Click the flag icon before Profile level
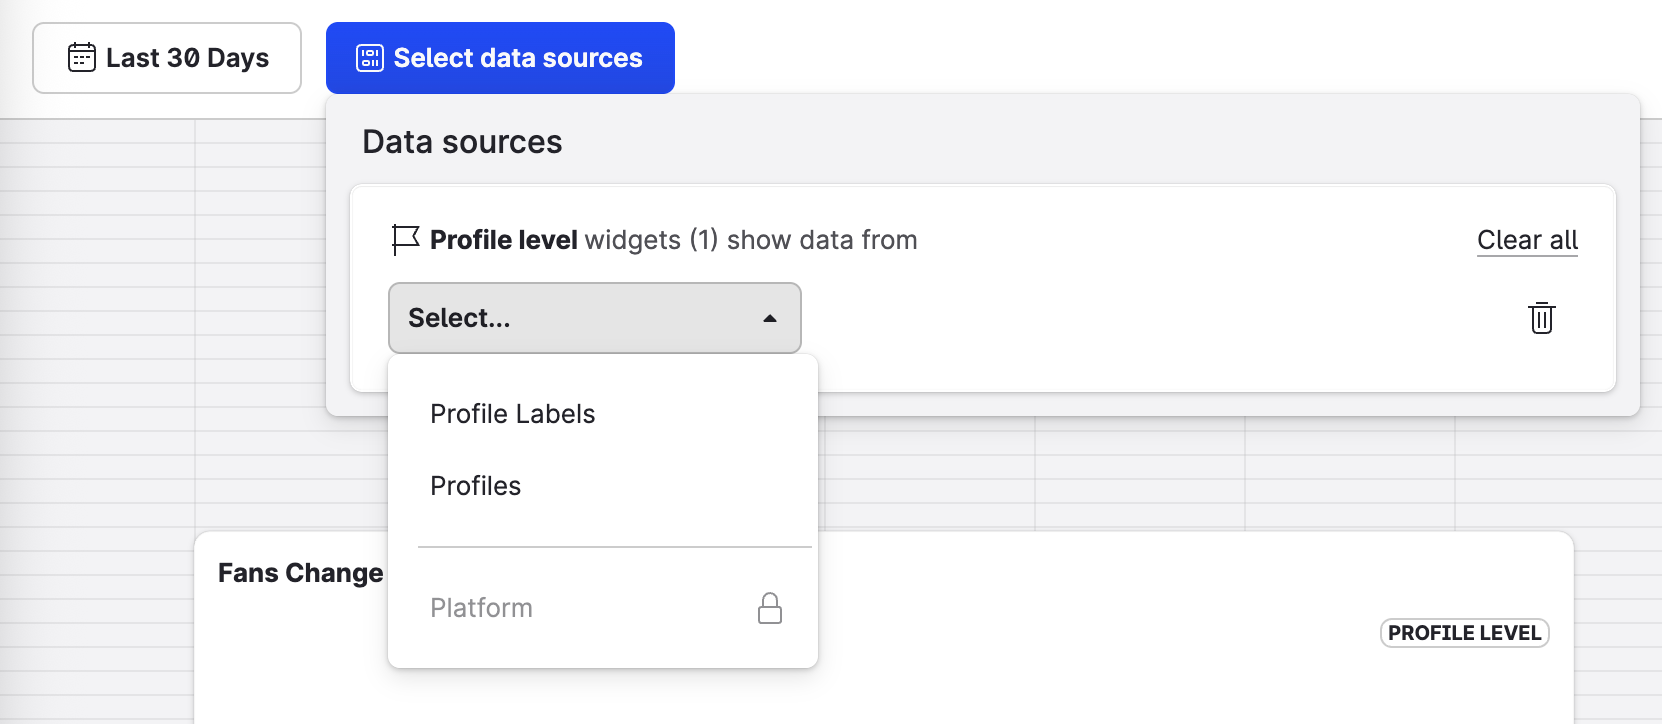This screenshot has height=724, width=1662. tap(405, 240)
